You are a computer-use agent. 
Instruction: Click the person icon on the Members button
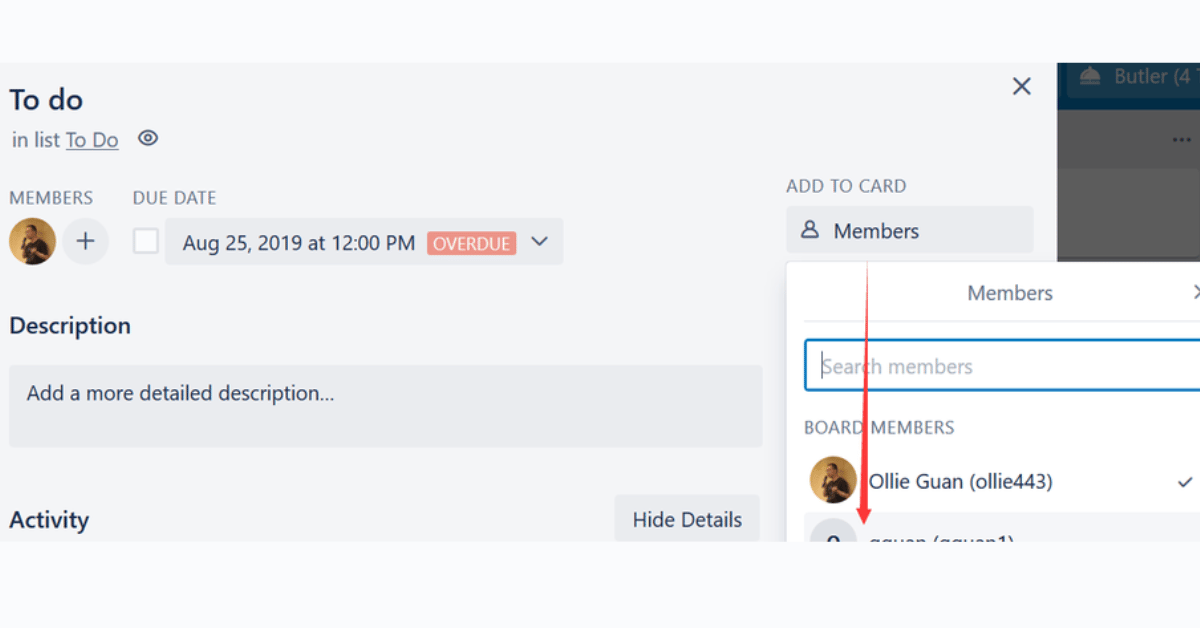[809, 229]
